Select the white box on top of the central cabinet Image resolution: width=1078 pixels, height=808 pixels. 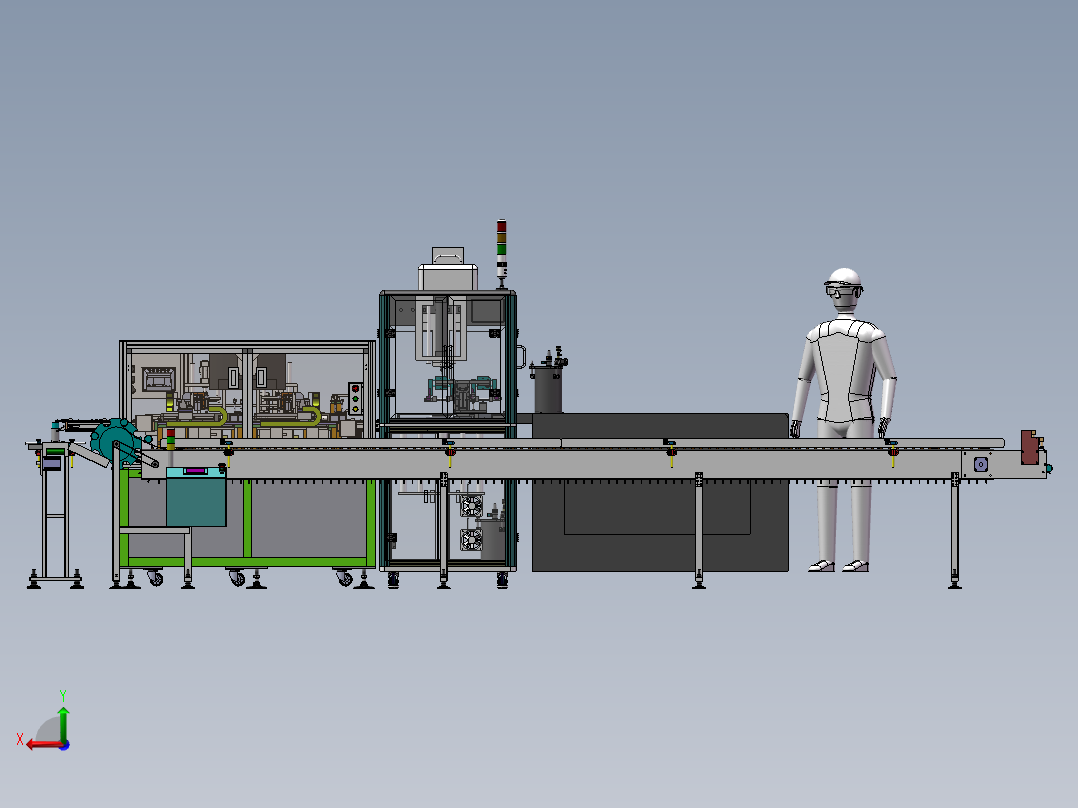click(448, 276)
